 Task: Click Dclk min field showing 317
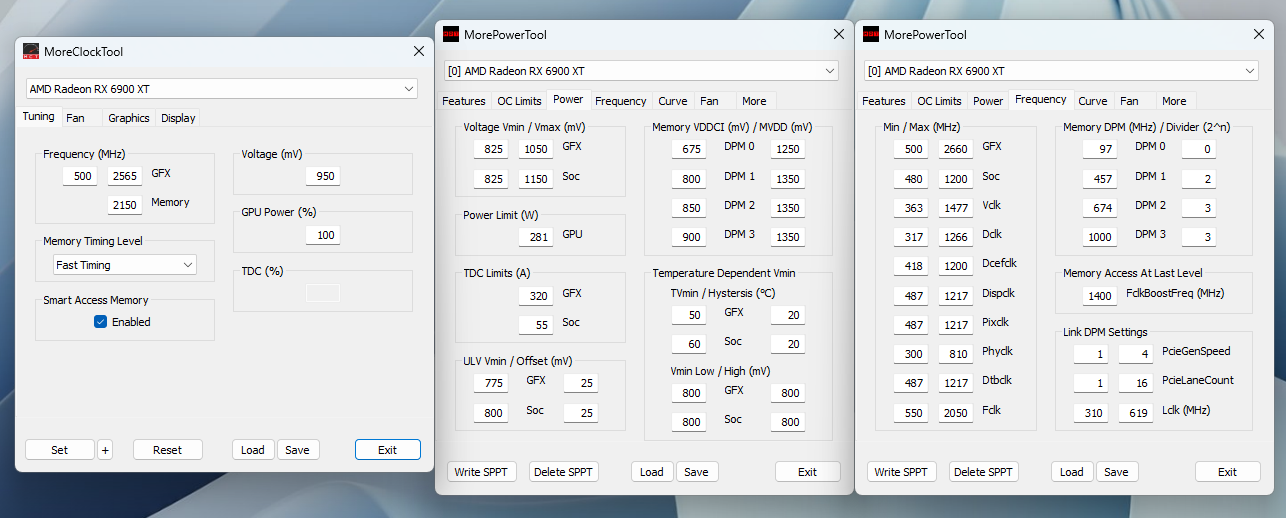click(x=911, y=237)
